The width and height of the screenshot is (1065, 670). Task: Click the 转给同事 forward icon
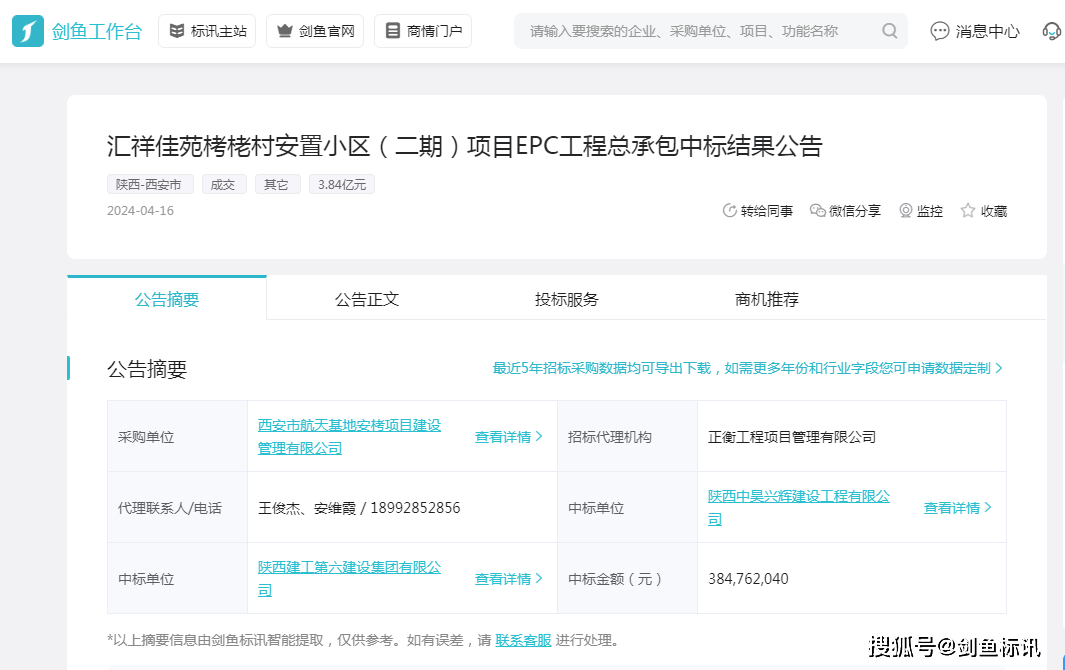[x=729, y=211]
